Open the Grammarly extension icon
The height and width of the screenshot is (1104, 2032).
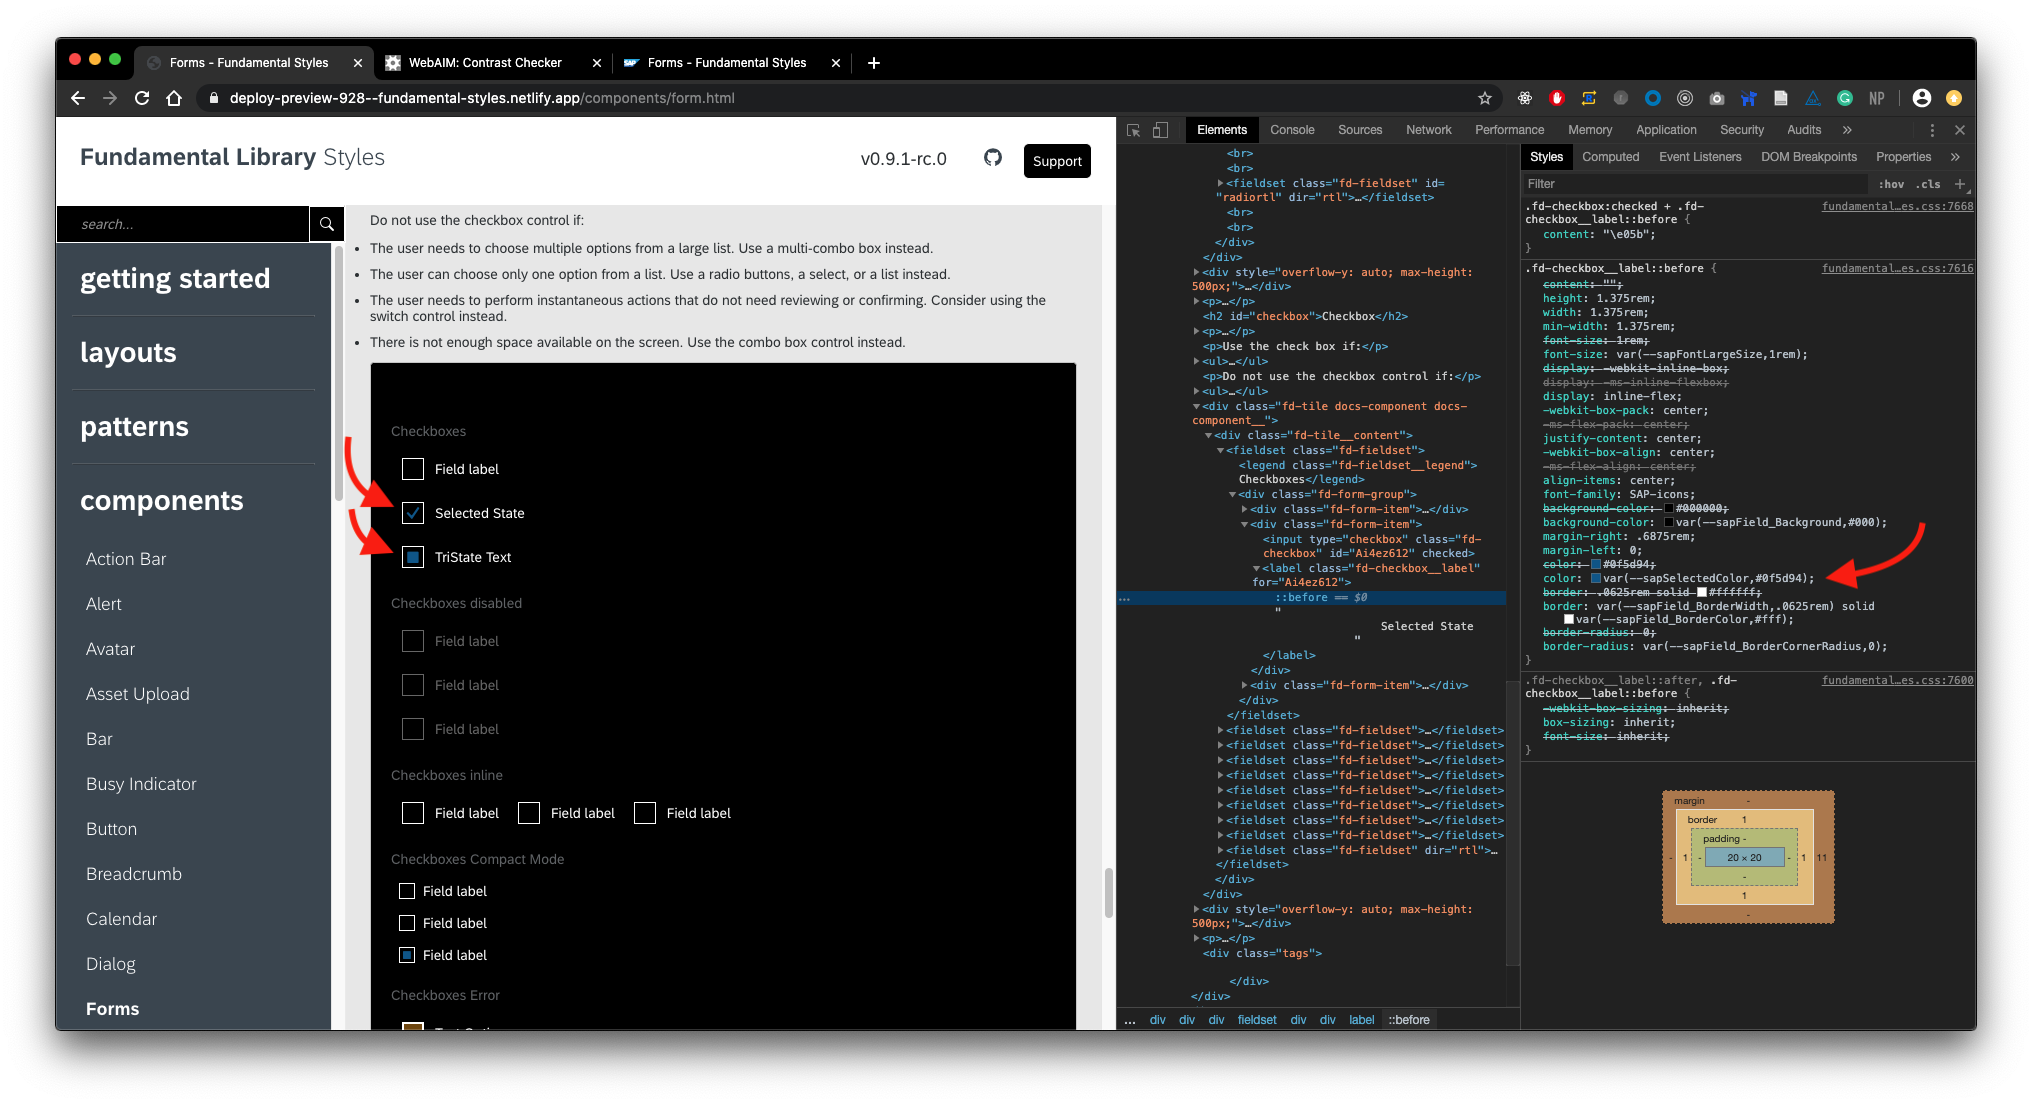(1845, 98)
